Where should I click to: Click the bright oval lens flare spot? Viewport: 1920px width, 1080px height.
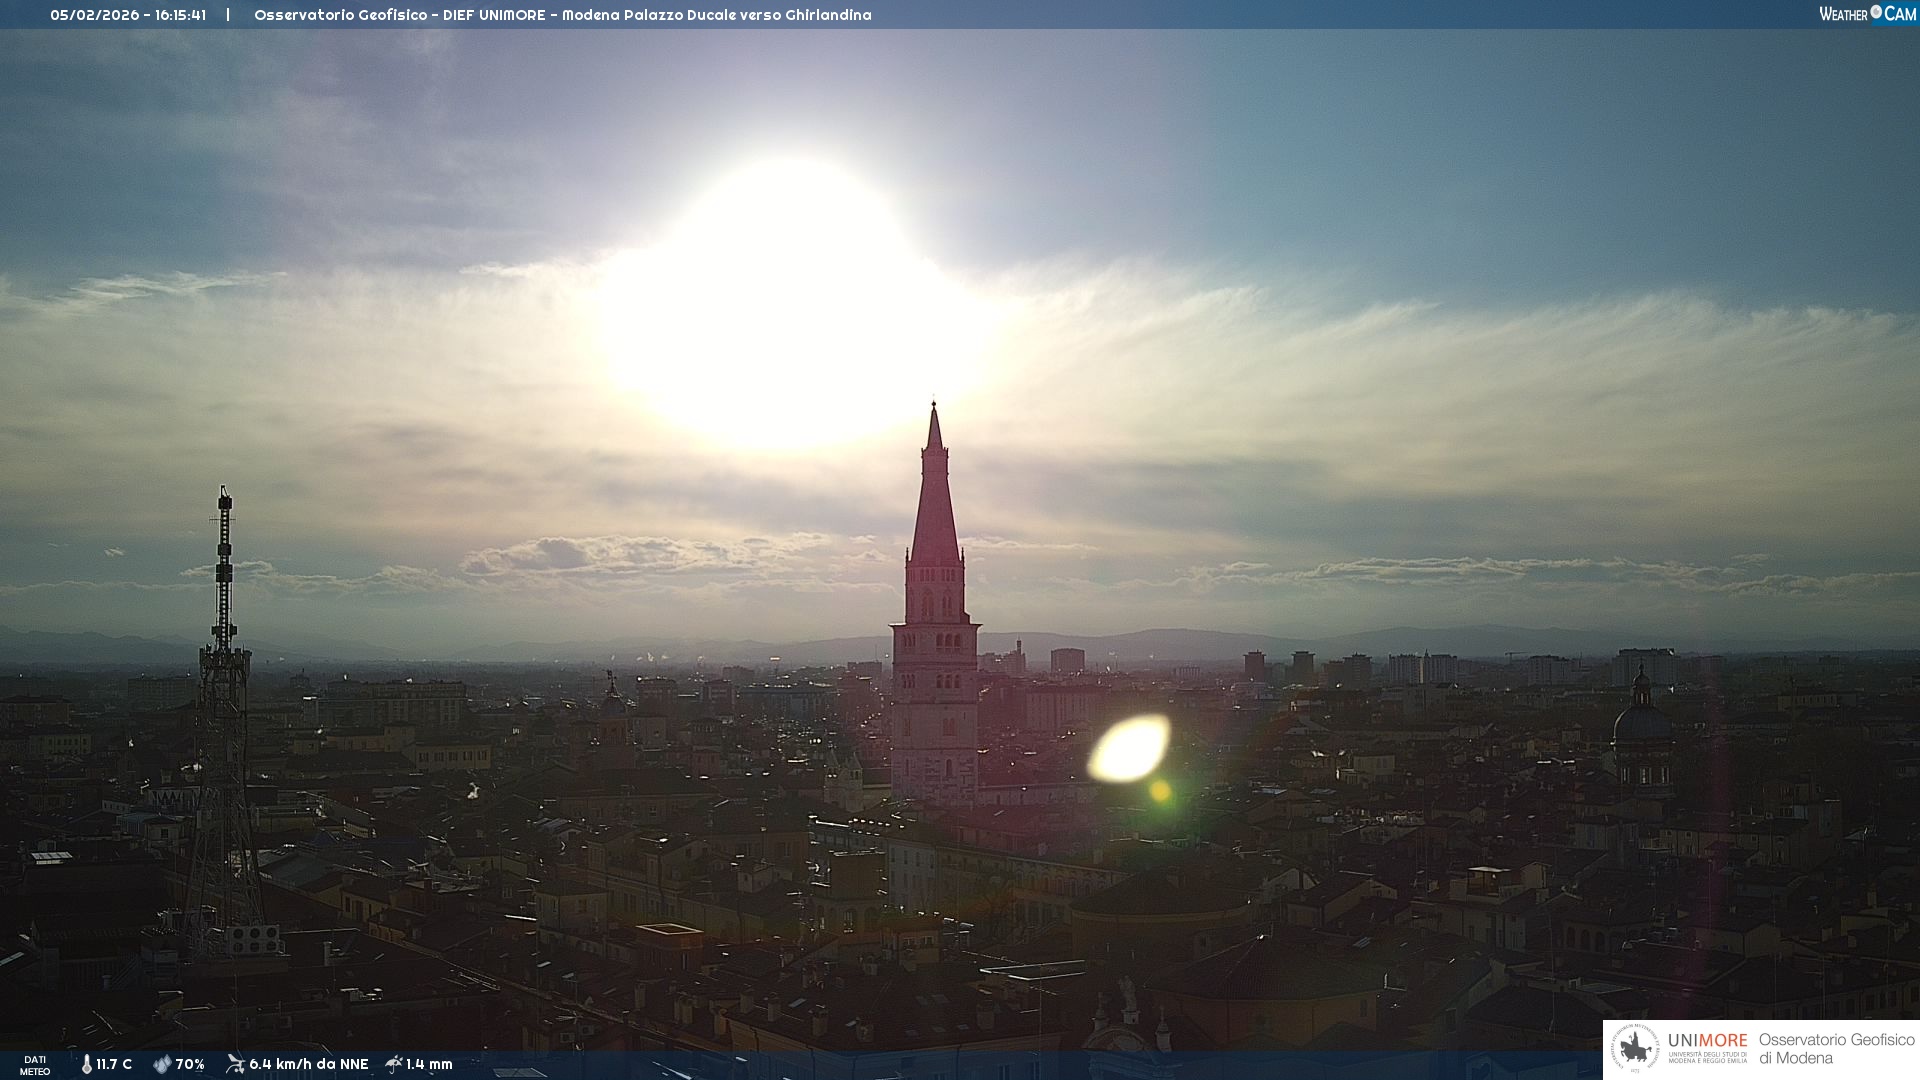tap(1129, 748)
